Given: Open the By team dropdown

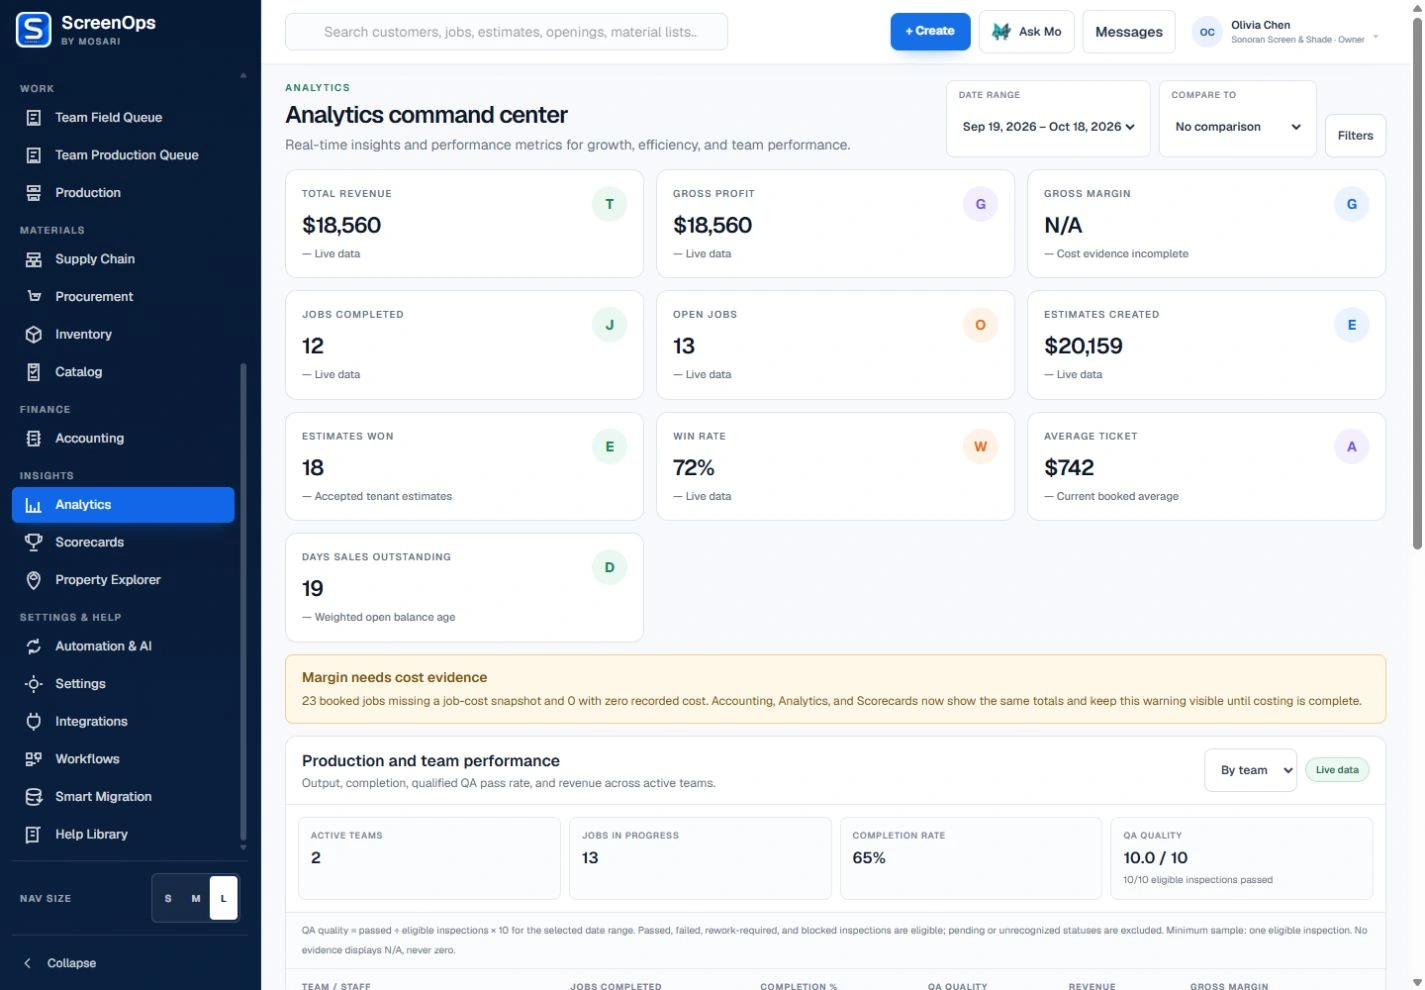Looking at the screenshot, I should pos(1251,770).
